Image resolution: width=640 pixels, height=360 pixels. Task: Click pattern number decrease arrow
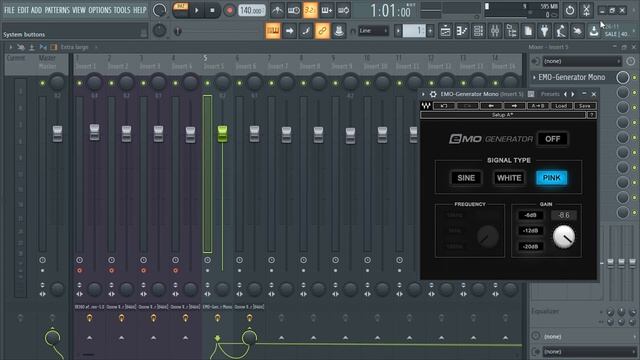pyautogui.click(x=398, y=31)
